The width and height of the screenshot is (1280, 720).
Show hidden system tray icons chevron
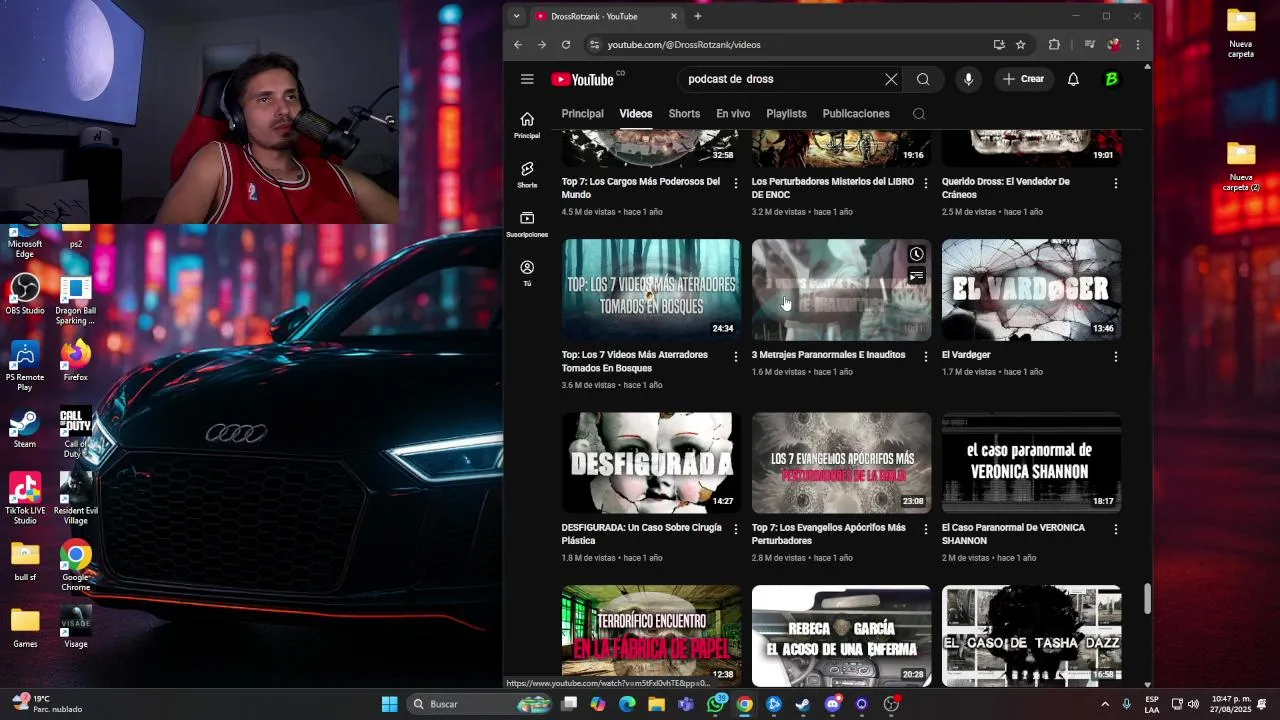point(1104,704)
